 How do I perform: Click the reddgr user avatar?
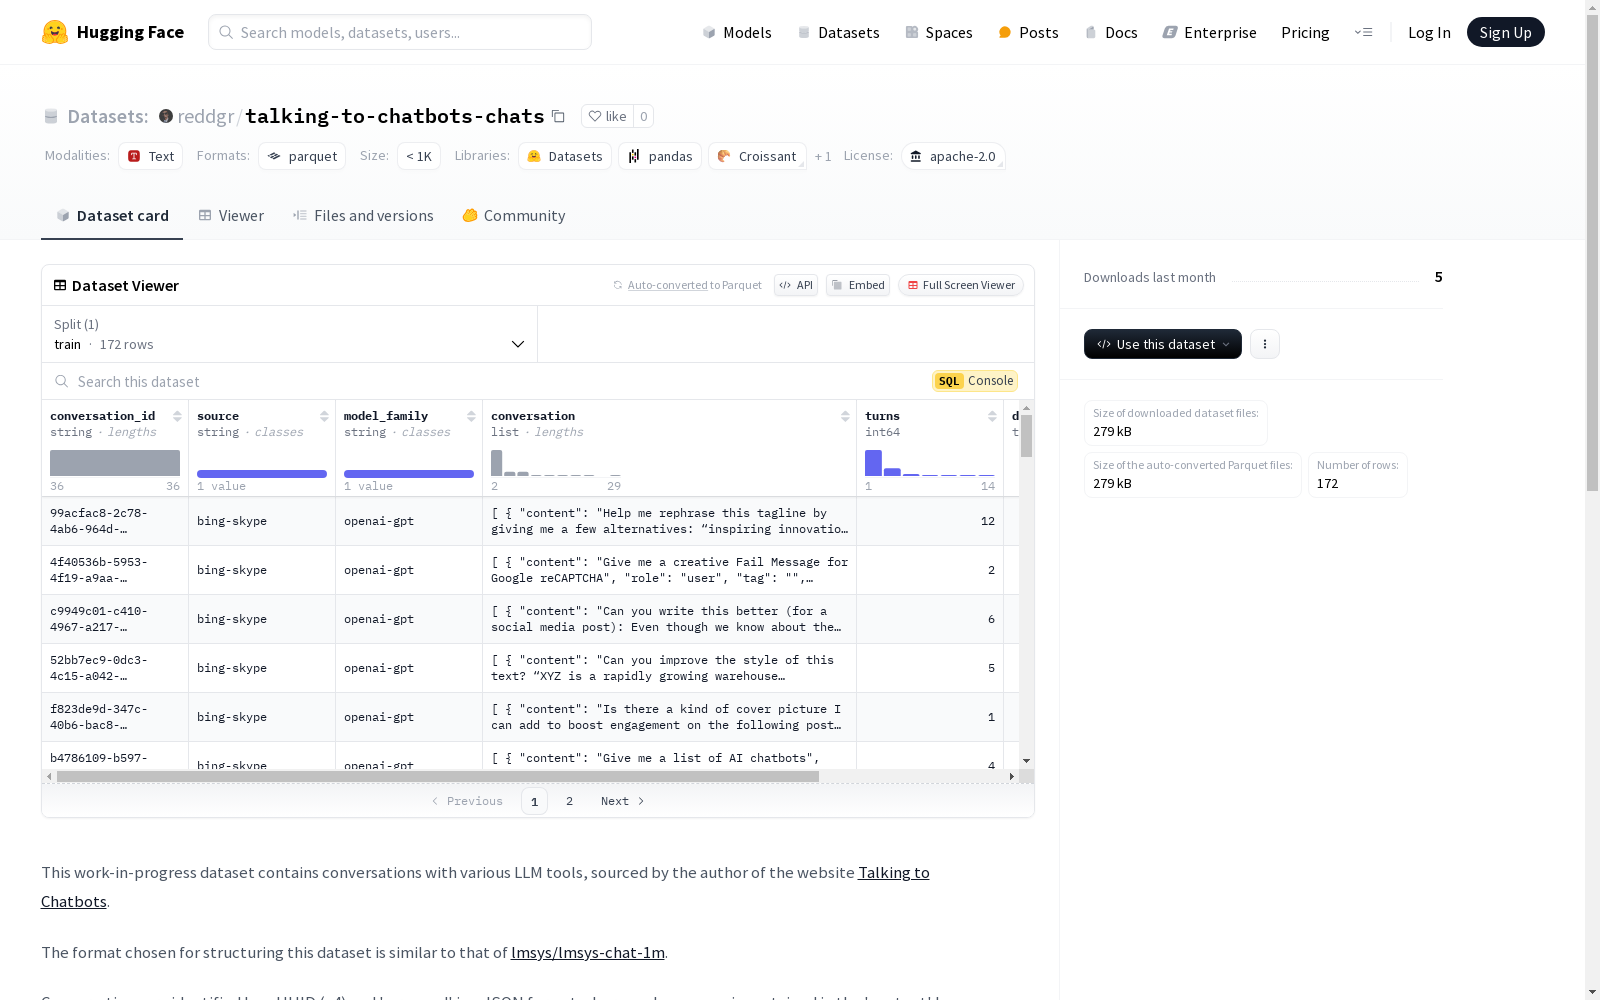pyautogui.click(x=166, y=116)
